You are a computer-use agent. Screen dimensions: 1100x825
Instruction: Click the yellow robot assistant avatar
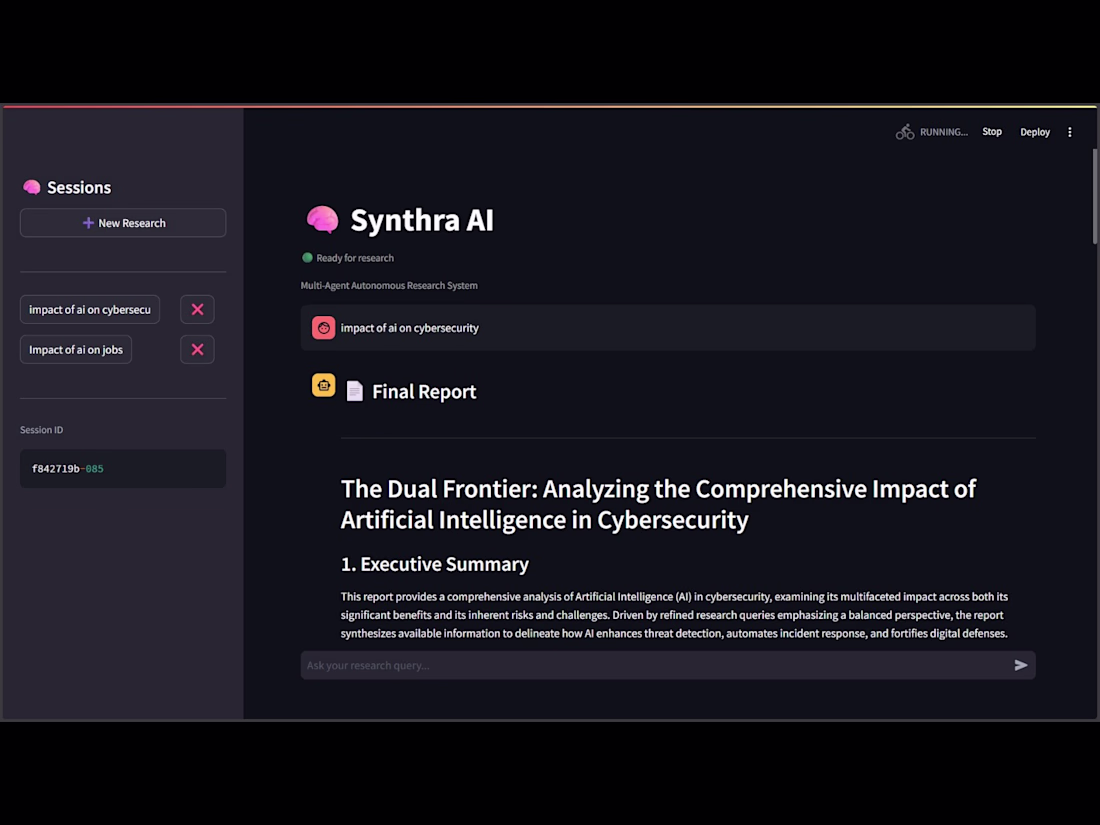(323, 385)
